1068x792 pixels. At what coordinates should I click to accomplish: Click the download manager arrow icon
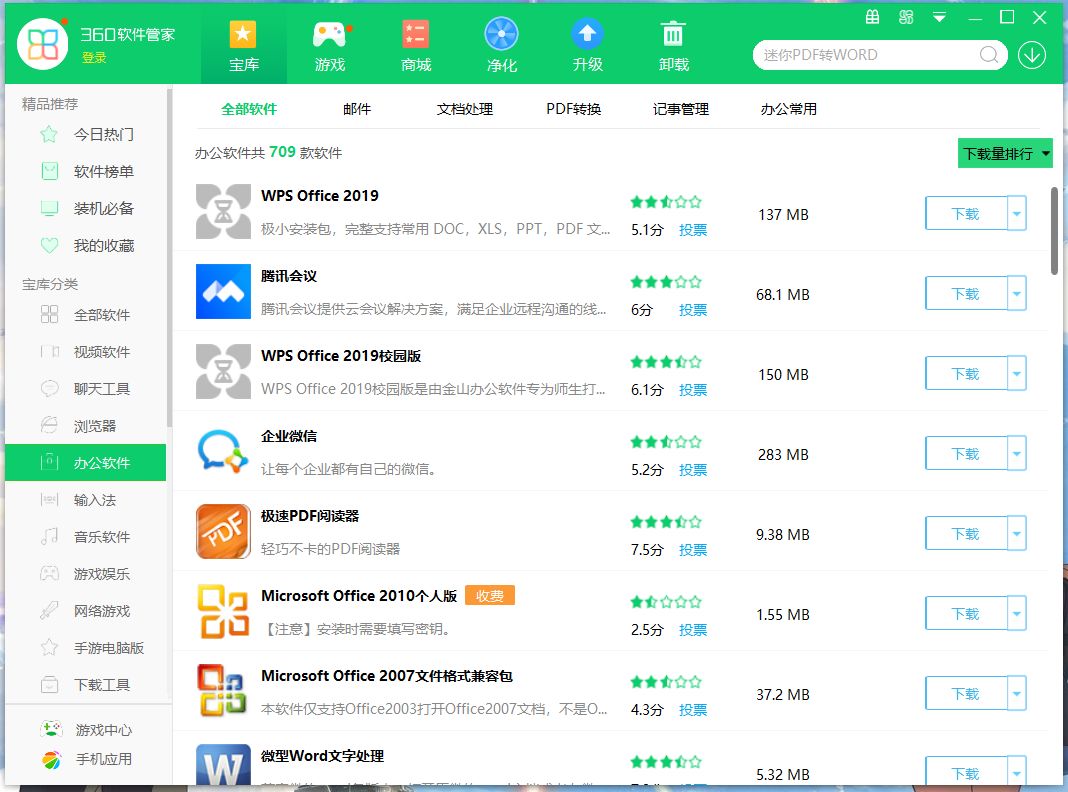tap(1032, 55)
